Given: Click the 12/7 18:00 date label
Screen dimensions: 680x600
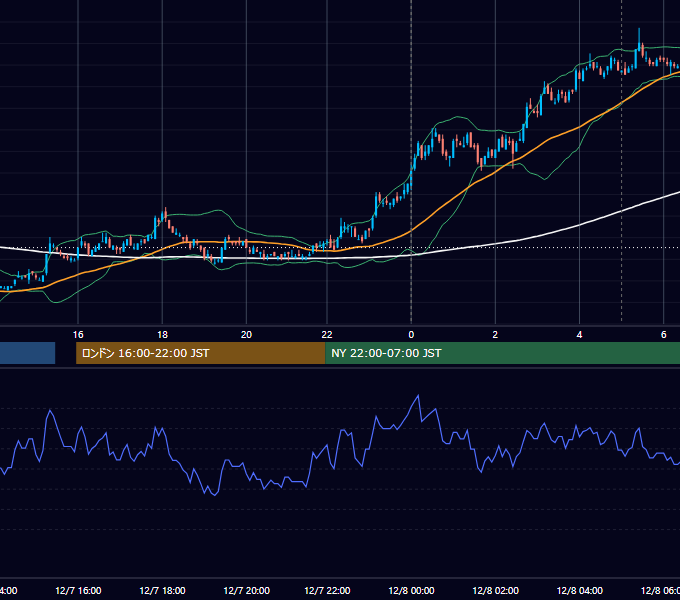Looking at the screenshot, I should (162, 590).
